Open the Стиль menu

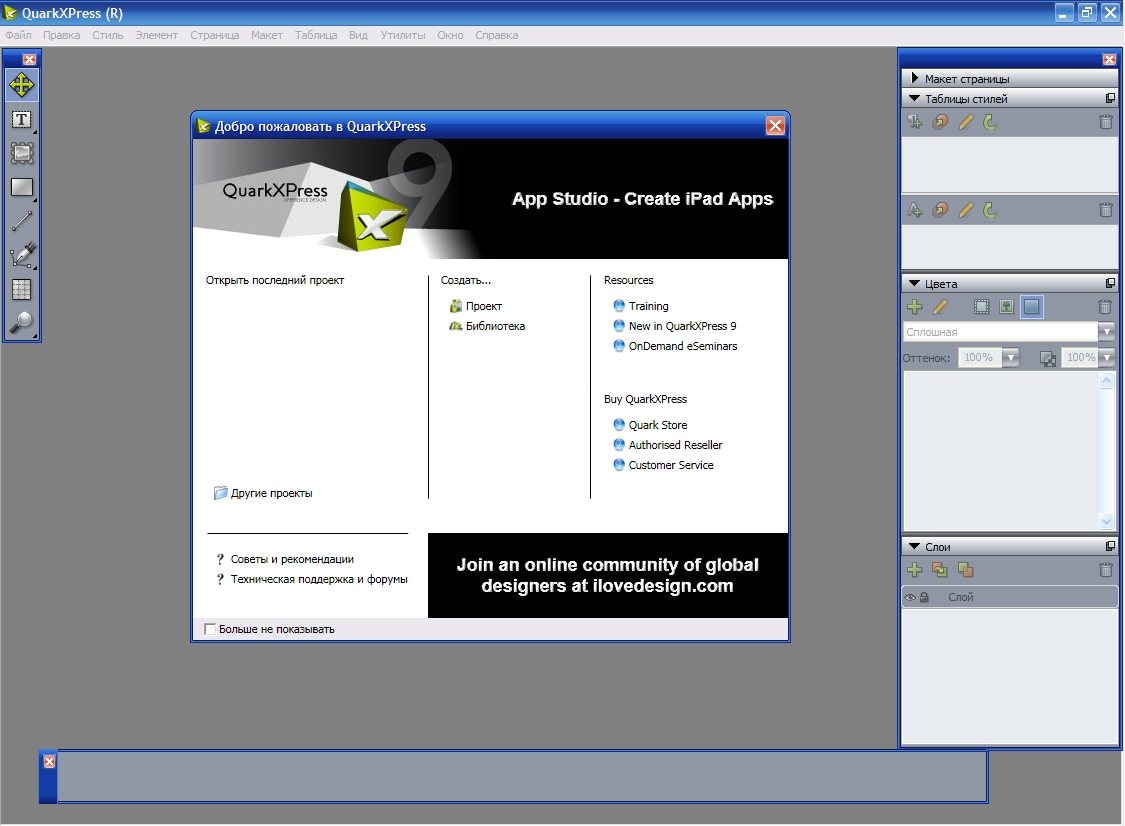pyautogui.click(x=108, y=35)
